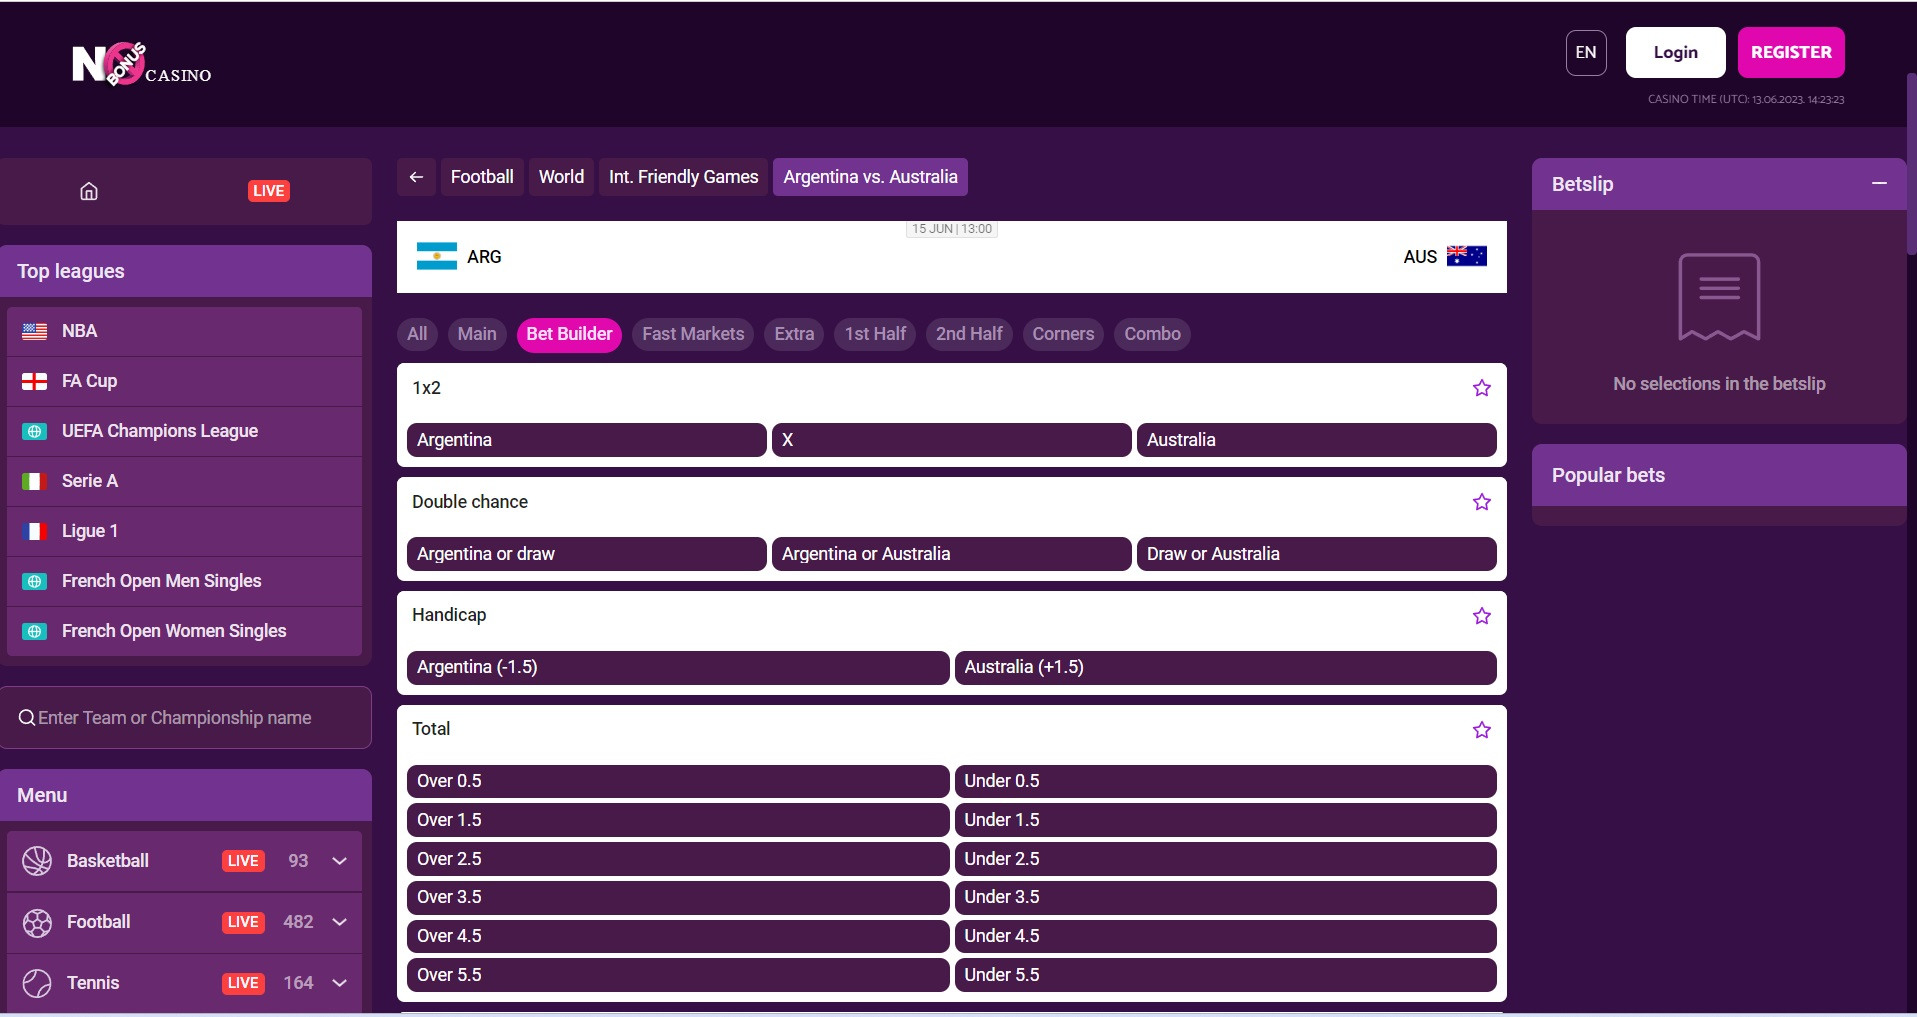Image resolution: width=1917 pixels, height=1017 pixels.
Task: Click the back arrow next to Football breadcrumb
Action: [x=416, y=177]
